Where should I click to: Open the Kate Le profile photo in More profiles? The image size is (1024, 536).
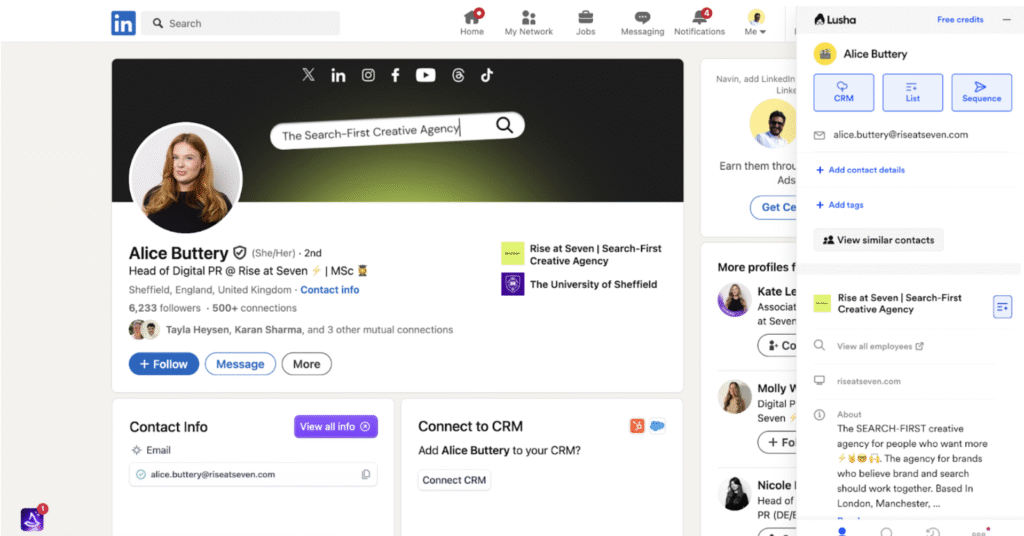[734, 300]
